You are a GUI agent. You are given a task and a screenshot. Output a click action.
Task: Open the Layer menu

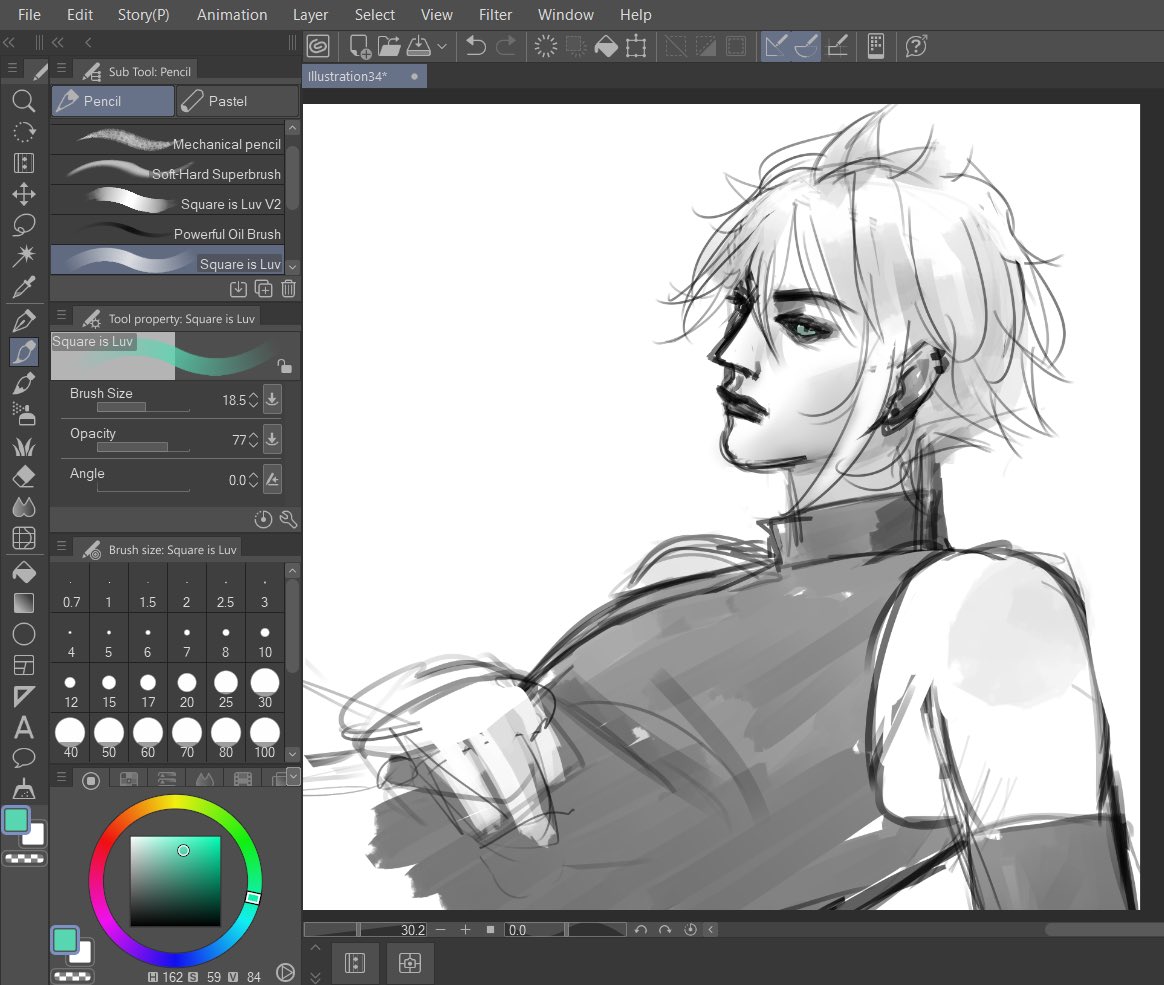pyautogui.click(x=310, y=15)
